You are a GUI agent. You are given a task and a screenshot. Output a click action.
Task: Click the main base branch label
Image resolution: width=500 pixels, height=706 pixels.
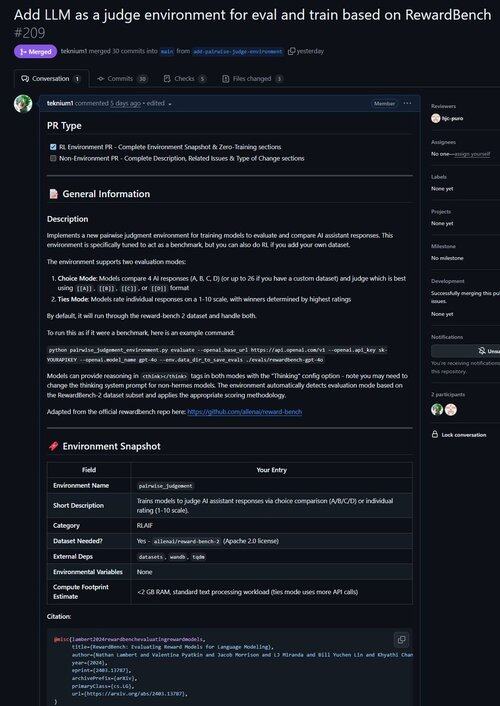click(x=167, y=51)
